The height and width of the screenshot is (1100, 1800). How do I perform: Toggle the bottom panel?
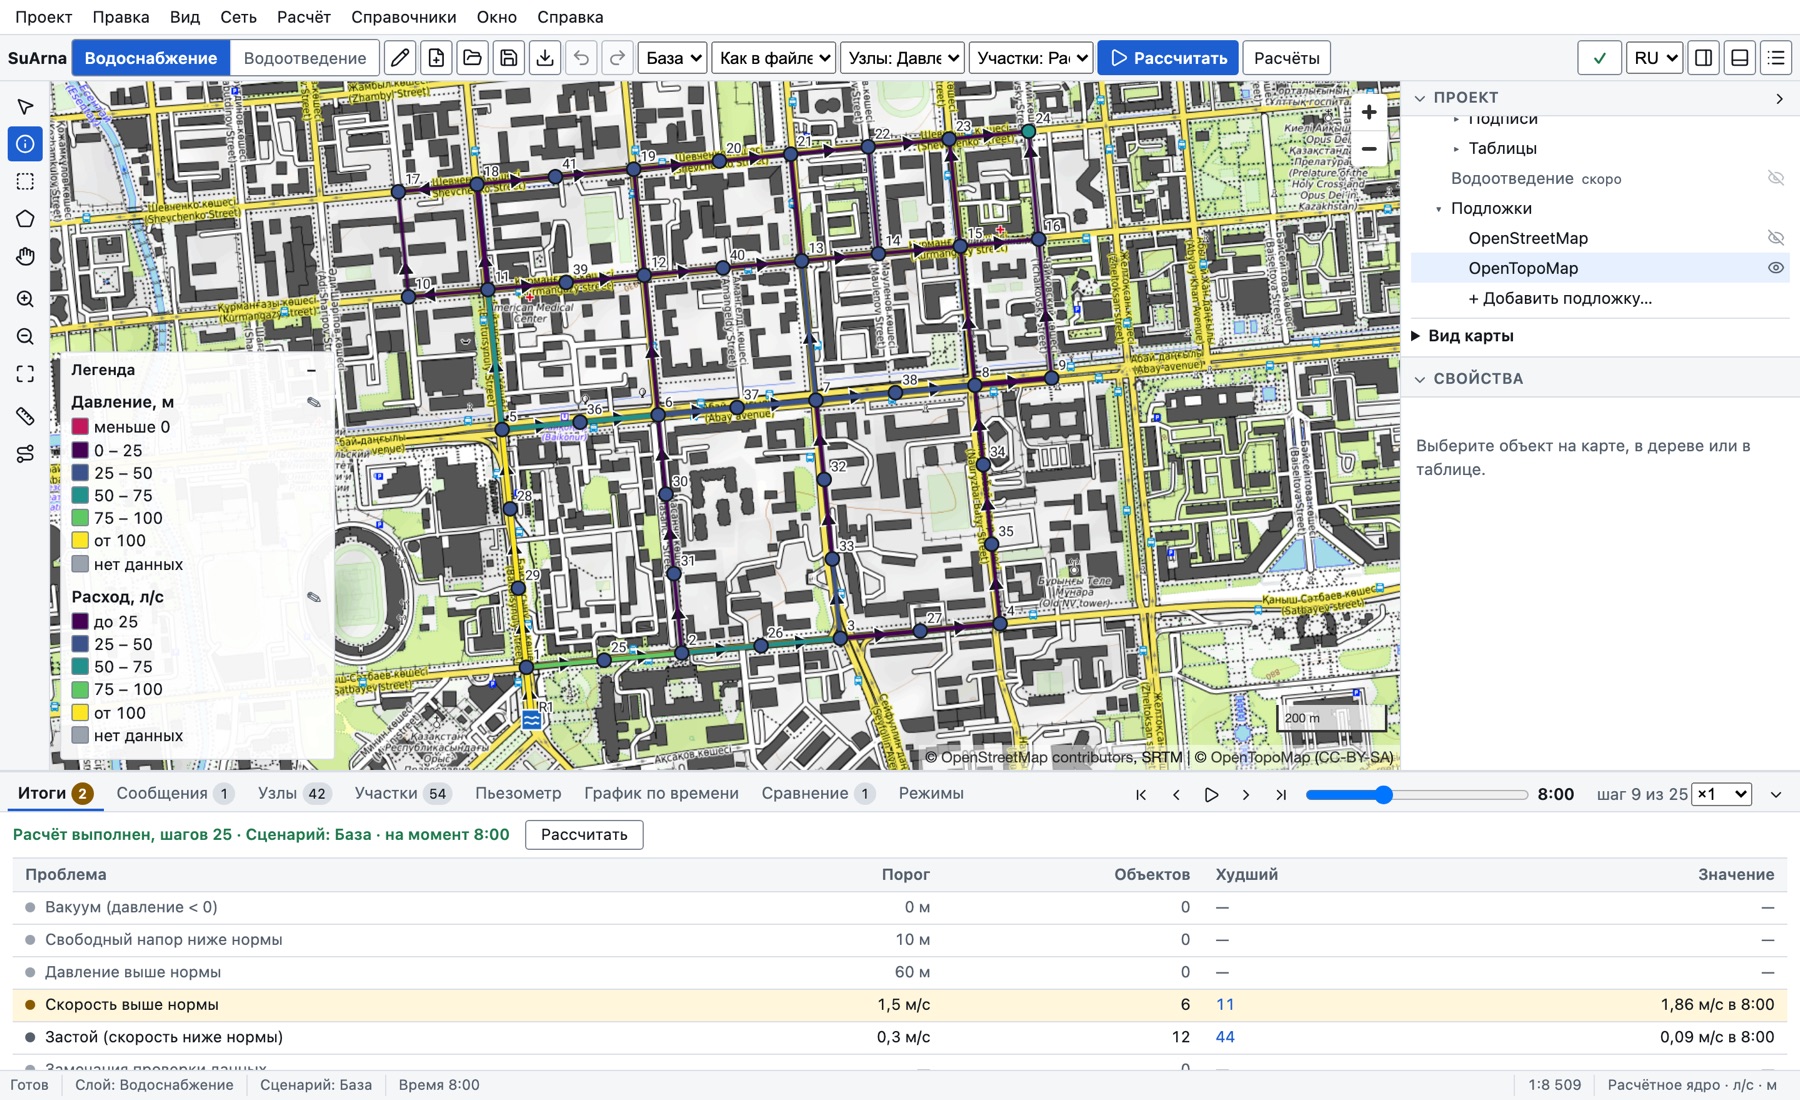click(x=1739, y=58)
